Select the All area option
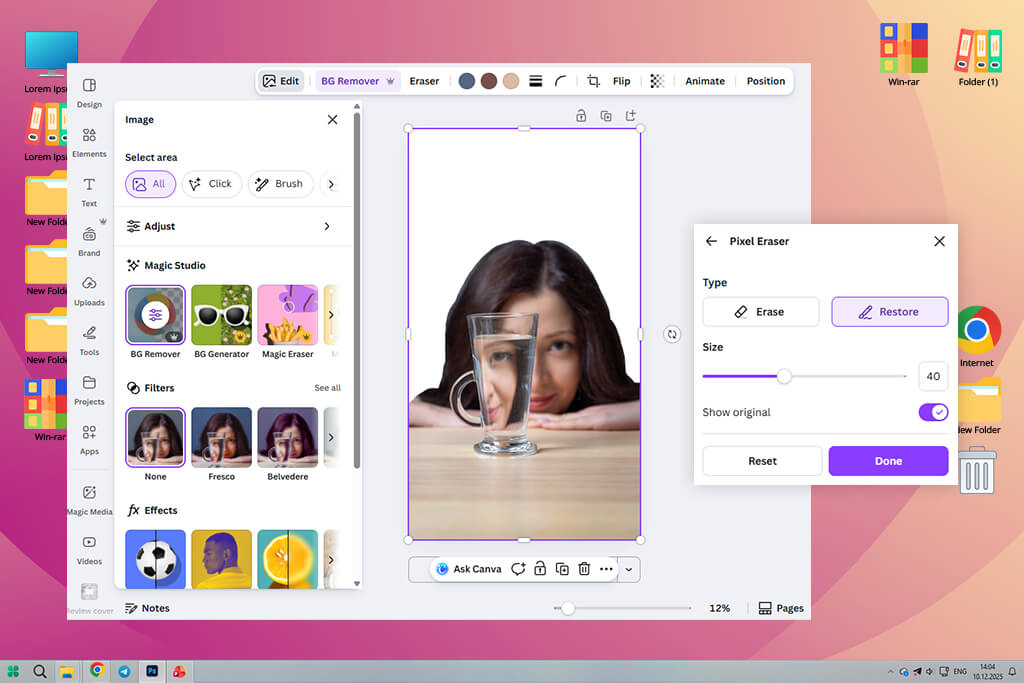The width and height of the screenshot is (1024, 683). pos(151,184)
